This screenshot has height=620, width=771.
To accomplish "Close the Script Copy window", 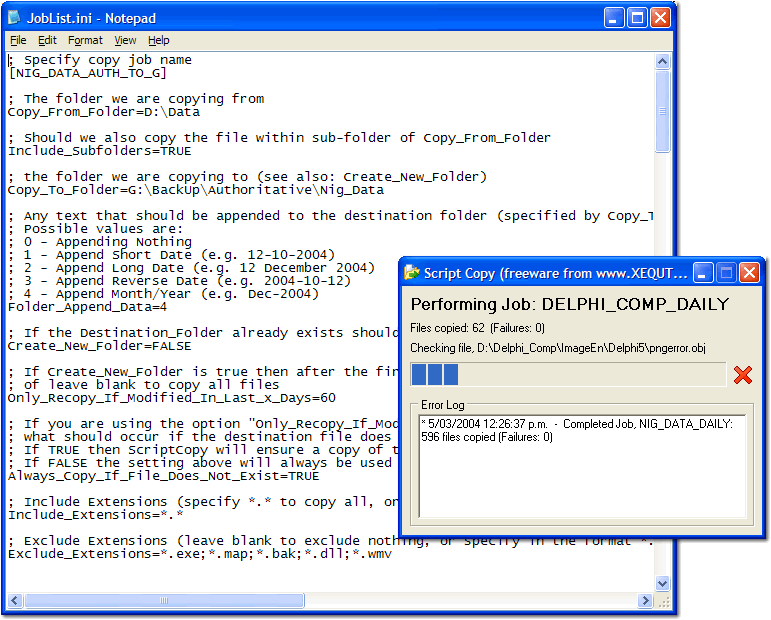I will (x=749, y=272).
